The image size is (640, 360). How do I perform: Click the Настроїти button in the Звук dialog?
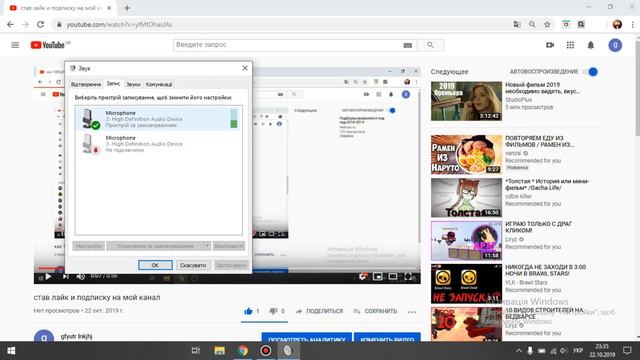(89, 246)
